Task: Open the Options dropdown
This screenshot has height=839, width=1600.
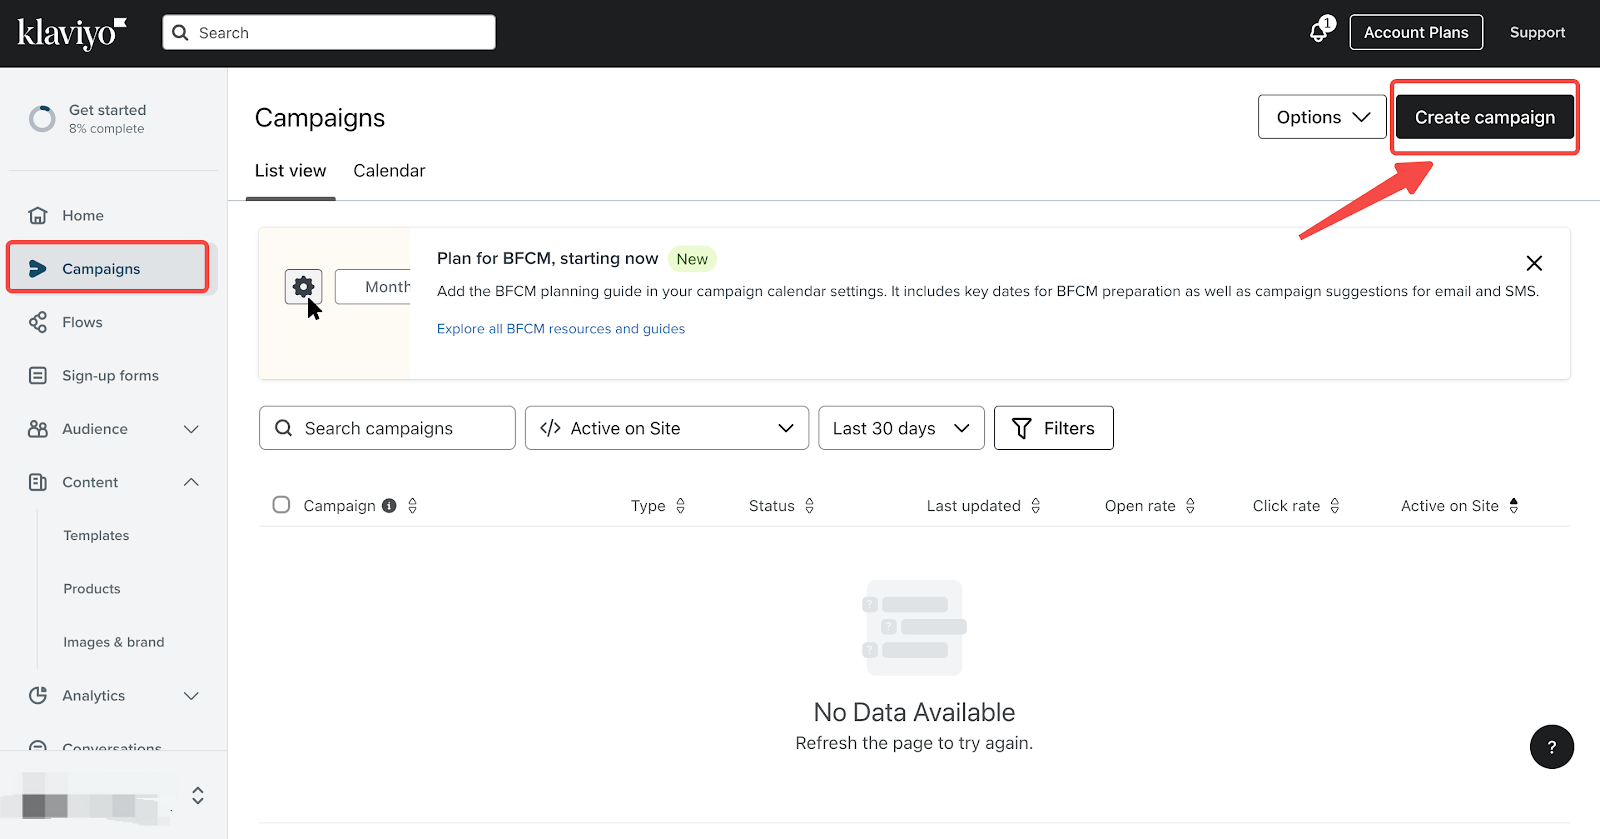Action: [1322, 117]
